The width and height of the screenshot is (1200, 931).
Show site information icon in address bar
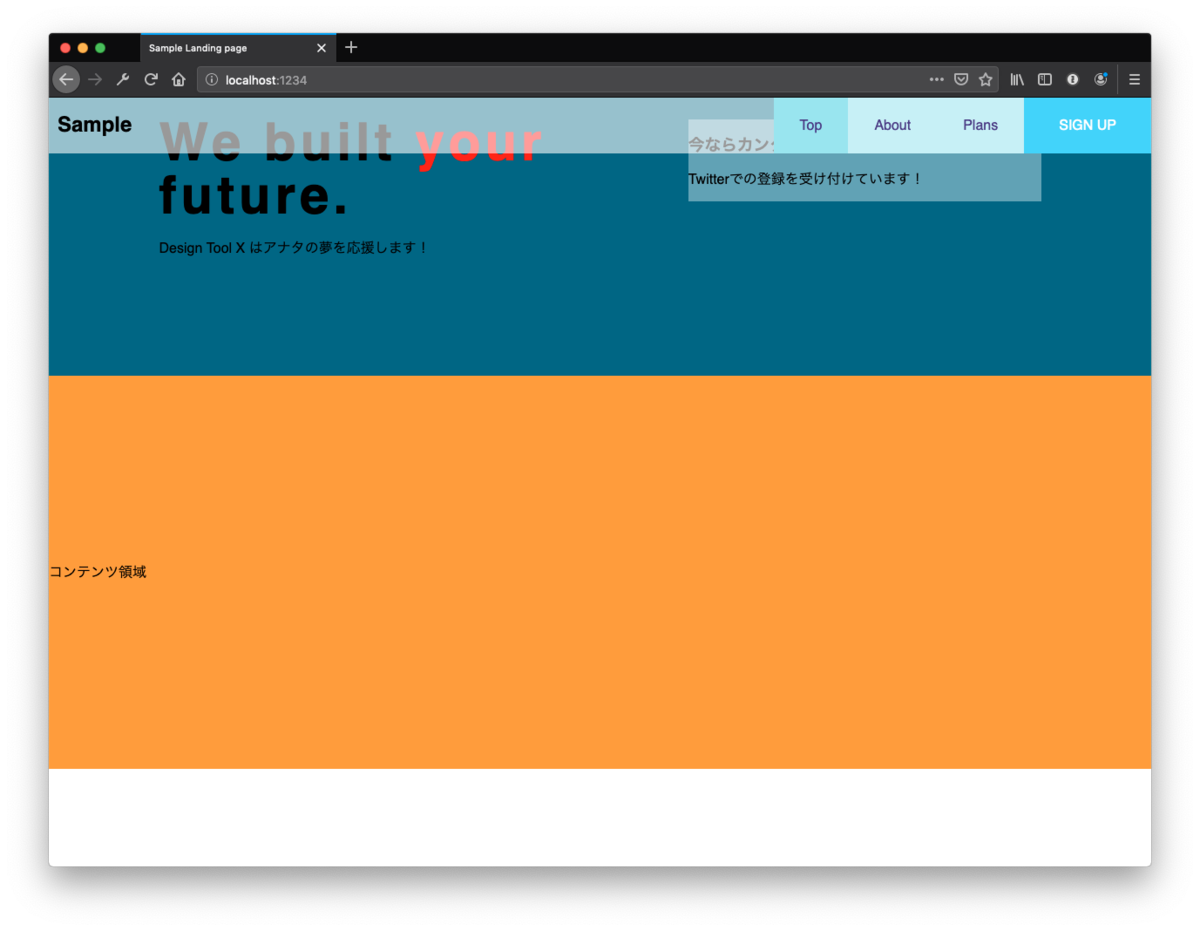[x=212, y=80]
